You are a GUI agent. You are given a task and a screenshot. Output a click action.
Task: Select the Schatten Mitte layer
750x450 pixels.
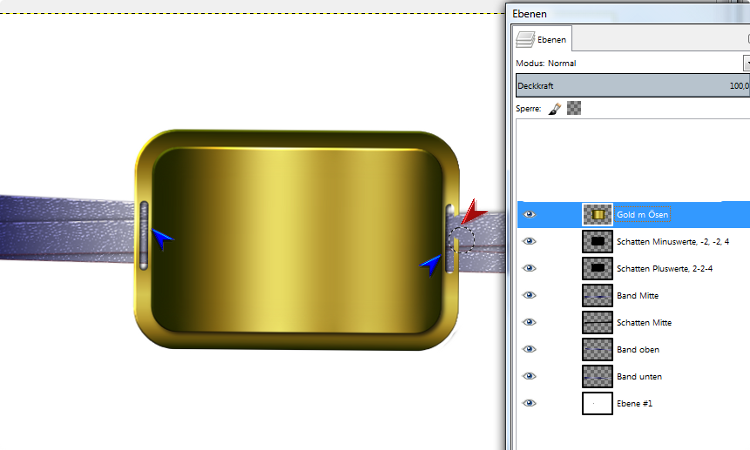644,322
